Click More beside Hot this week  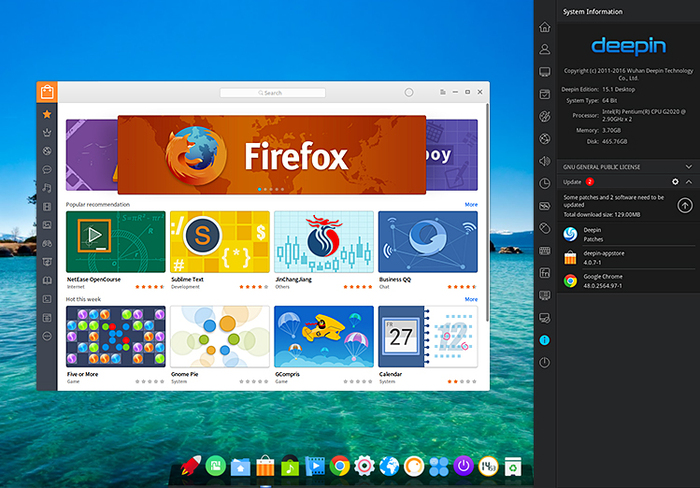click(x=471, y=299)
